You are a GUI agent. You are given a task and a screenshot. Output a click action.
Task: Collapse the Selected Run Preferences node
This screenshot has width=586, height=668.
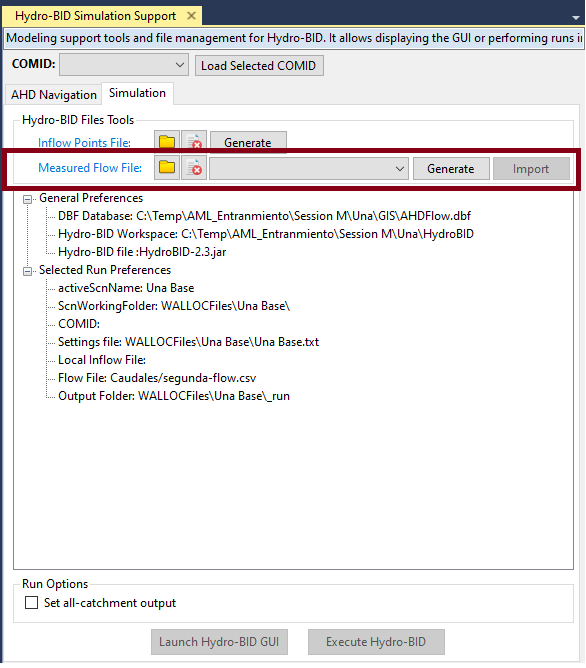[28, 271]
